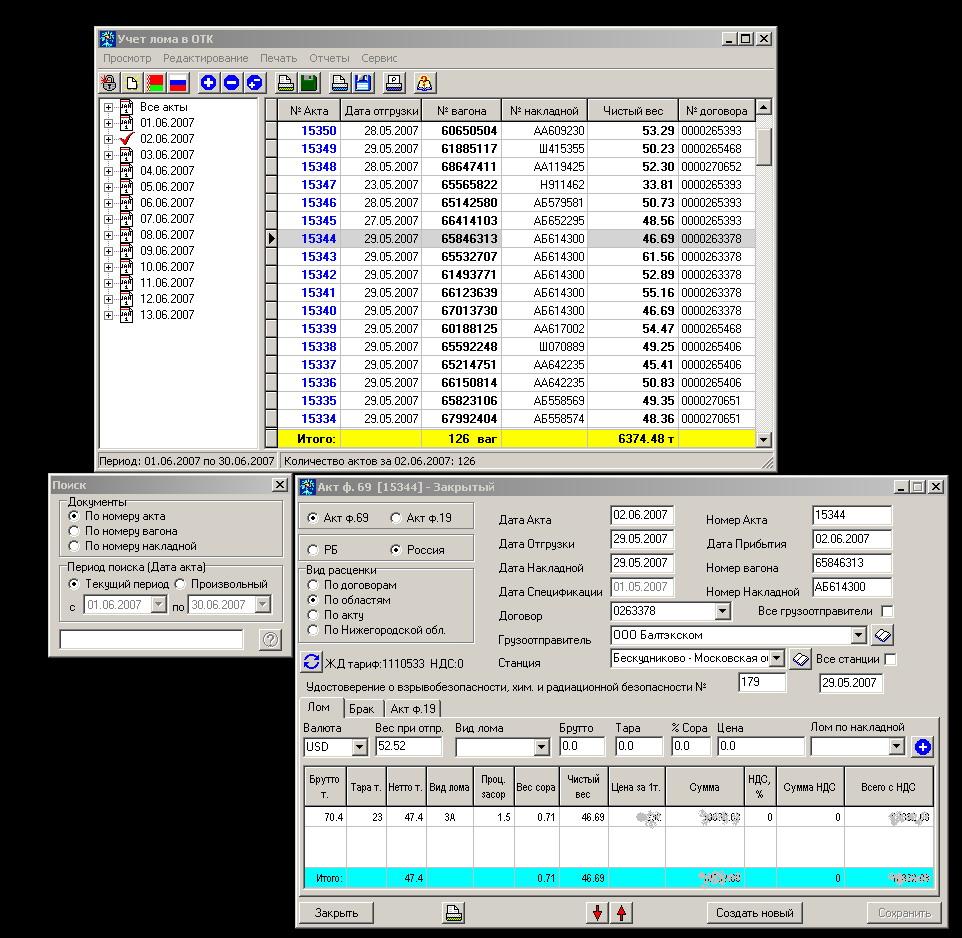The width and height of the screenshot is (962, 938).
Task: Click the Создать новый button
Action: point(755,912)
